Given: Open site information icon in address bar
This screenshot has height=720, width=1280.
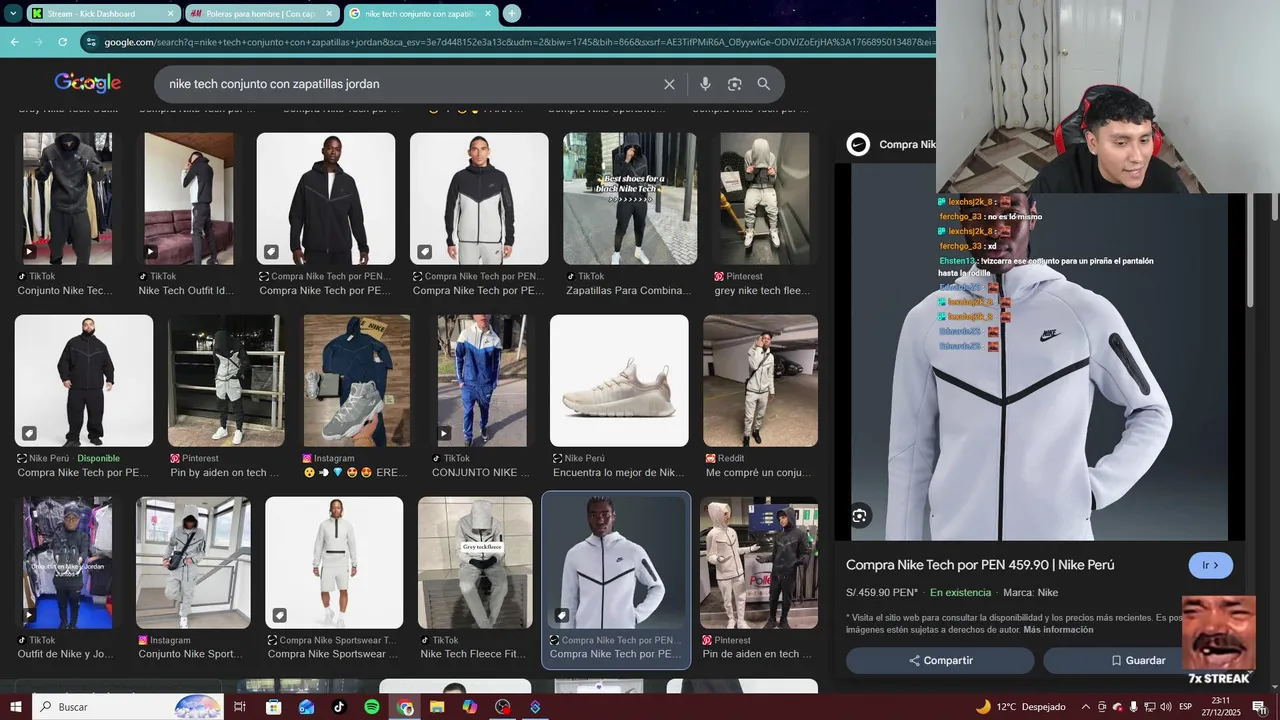Looking at the screenshot, I should [x=91, y=42].
